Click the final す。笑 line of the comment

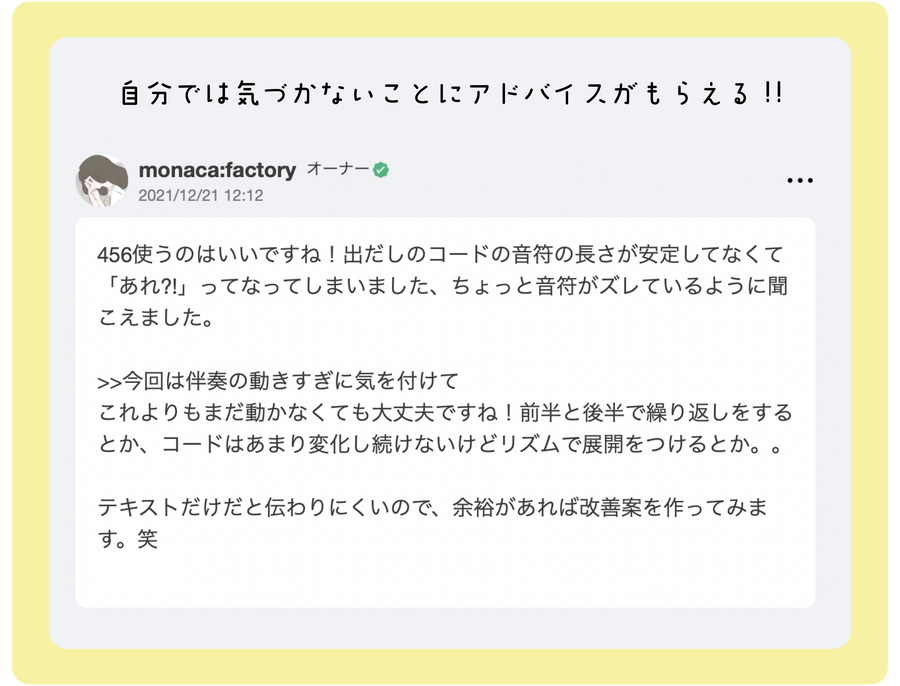(x=127, y=539)
